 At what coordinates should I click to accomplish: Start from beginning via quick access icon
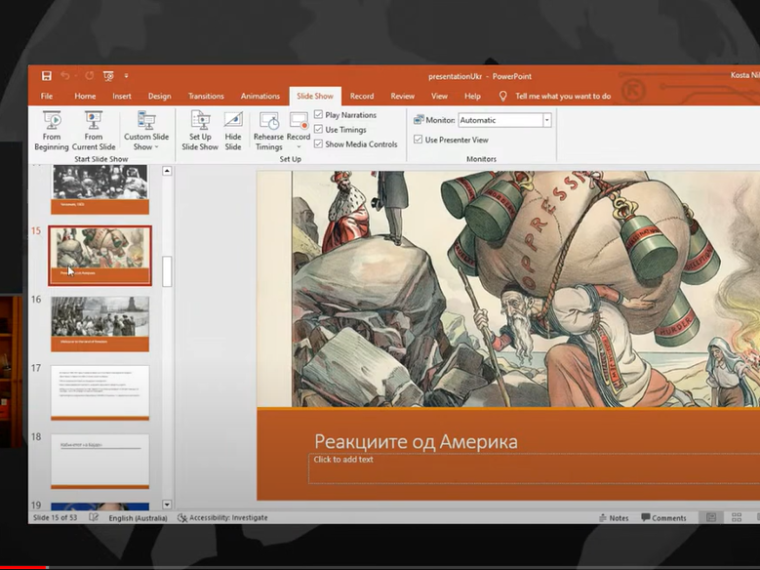[x=109, y=76]
